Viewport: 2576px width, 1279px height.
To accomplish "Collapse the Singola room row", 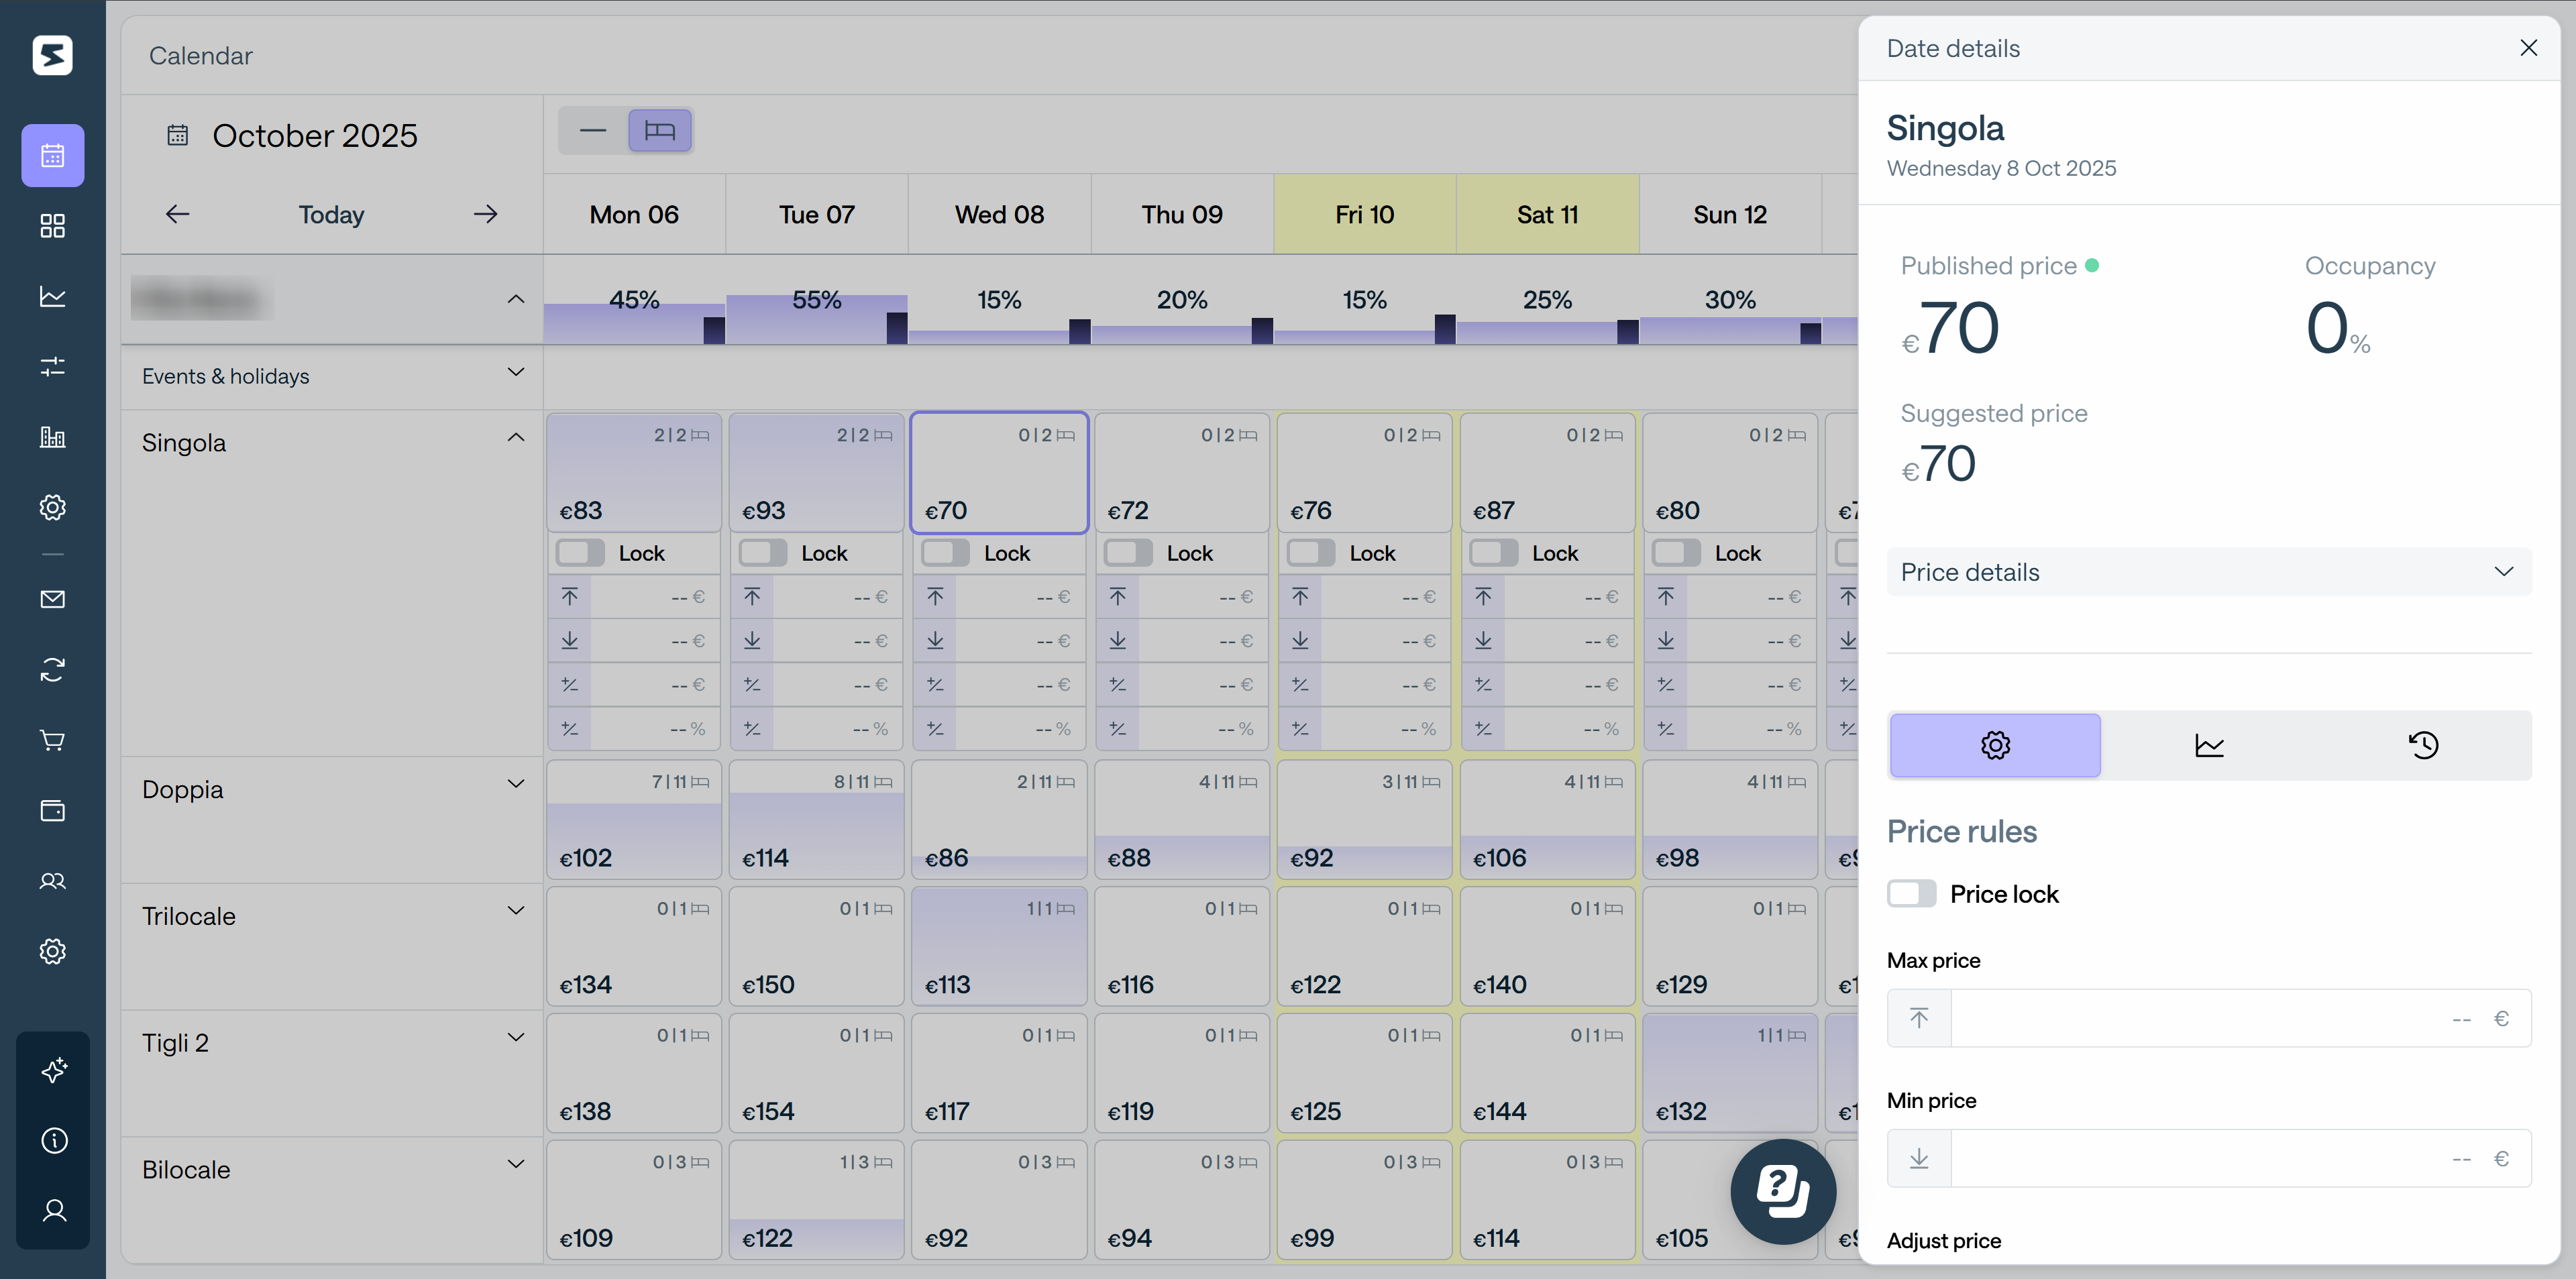I will 516,437.
